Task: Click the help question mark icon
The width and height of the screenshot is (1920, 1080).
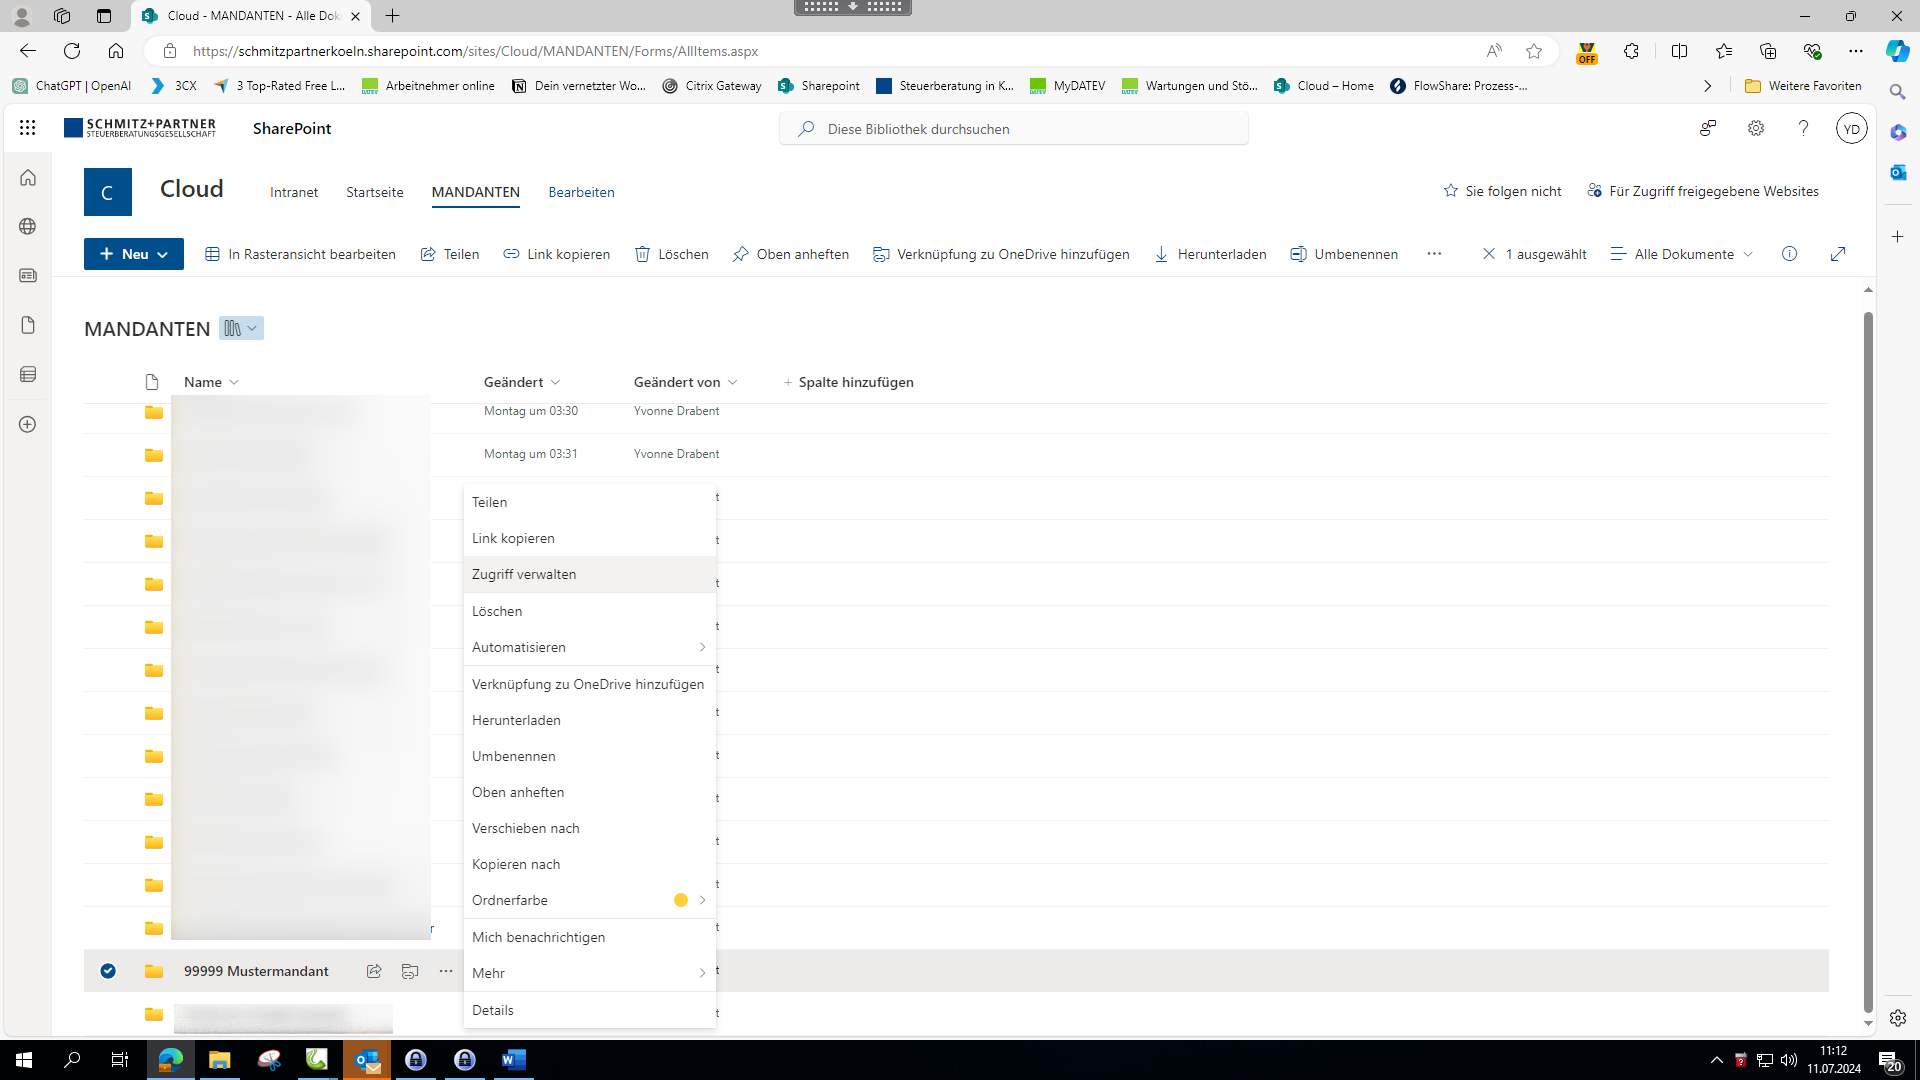Action: pyautogui.click(x=1803, y=128)
